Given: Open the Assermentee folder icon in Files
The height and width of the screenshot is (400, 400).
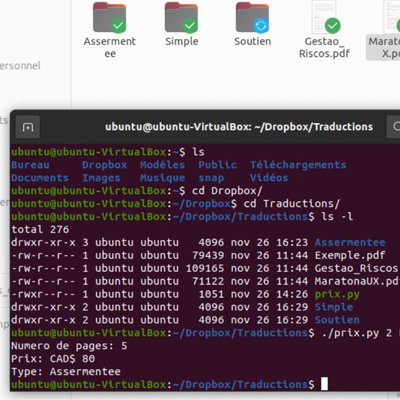Looking at the screenshot, I should click(109, 17).
